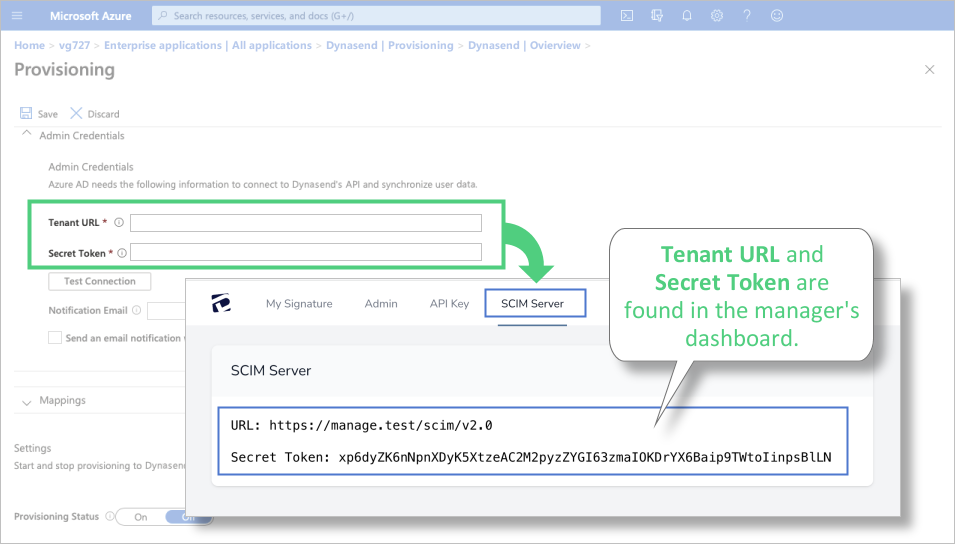
Task: Open the Azure hamburger menu
Action: pyautogui.click(x=17, y=16)
